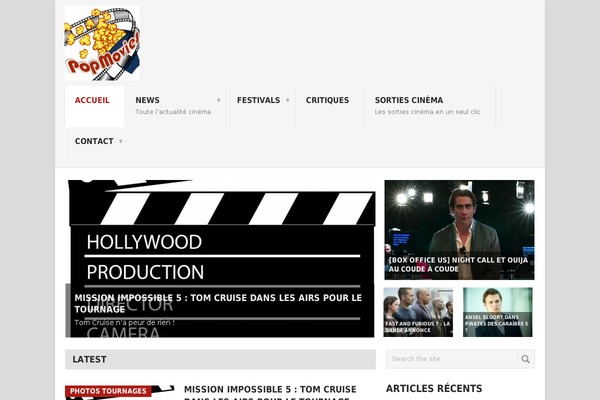600x400 pixels.
Task: Expand the News dropdown arrow
Action: [218, 100]
